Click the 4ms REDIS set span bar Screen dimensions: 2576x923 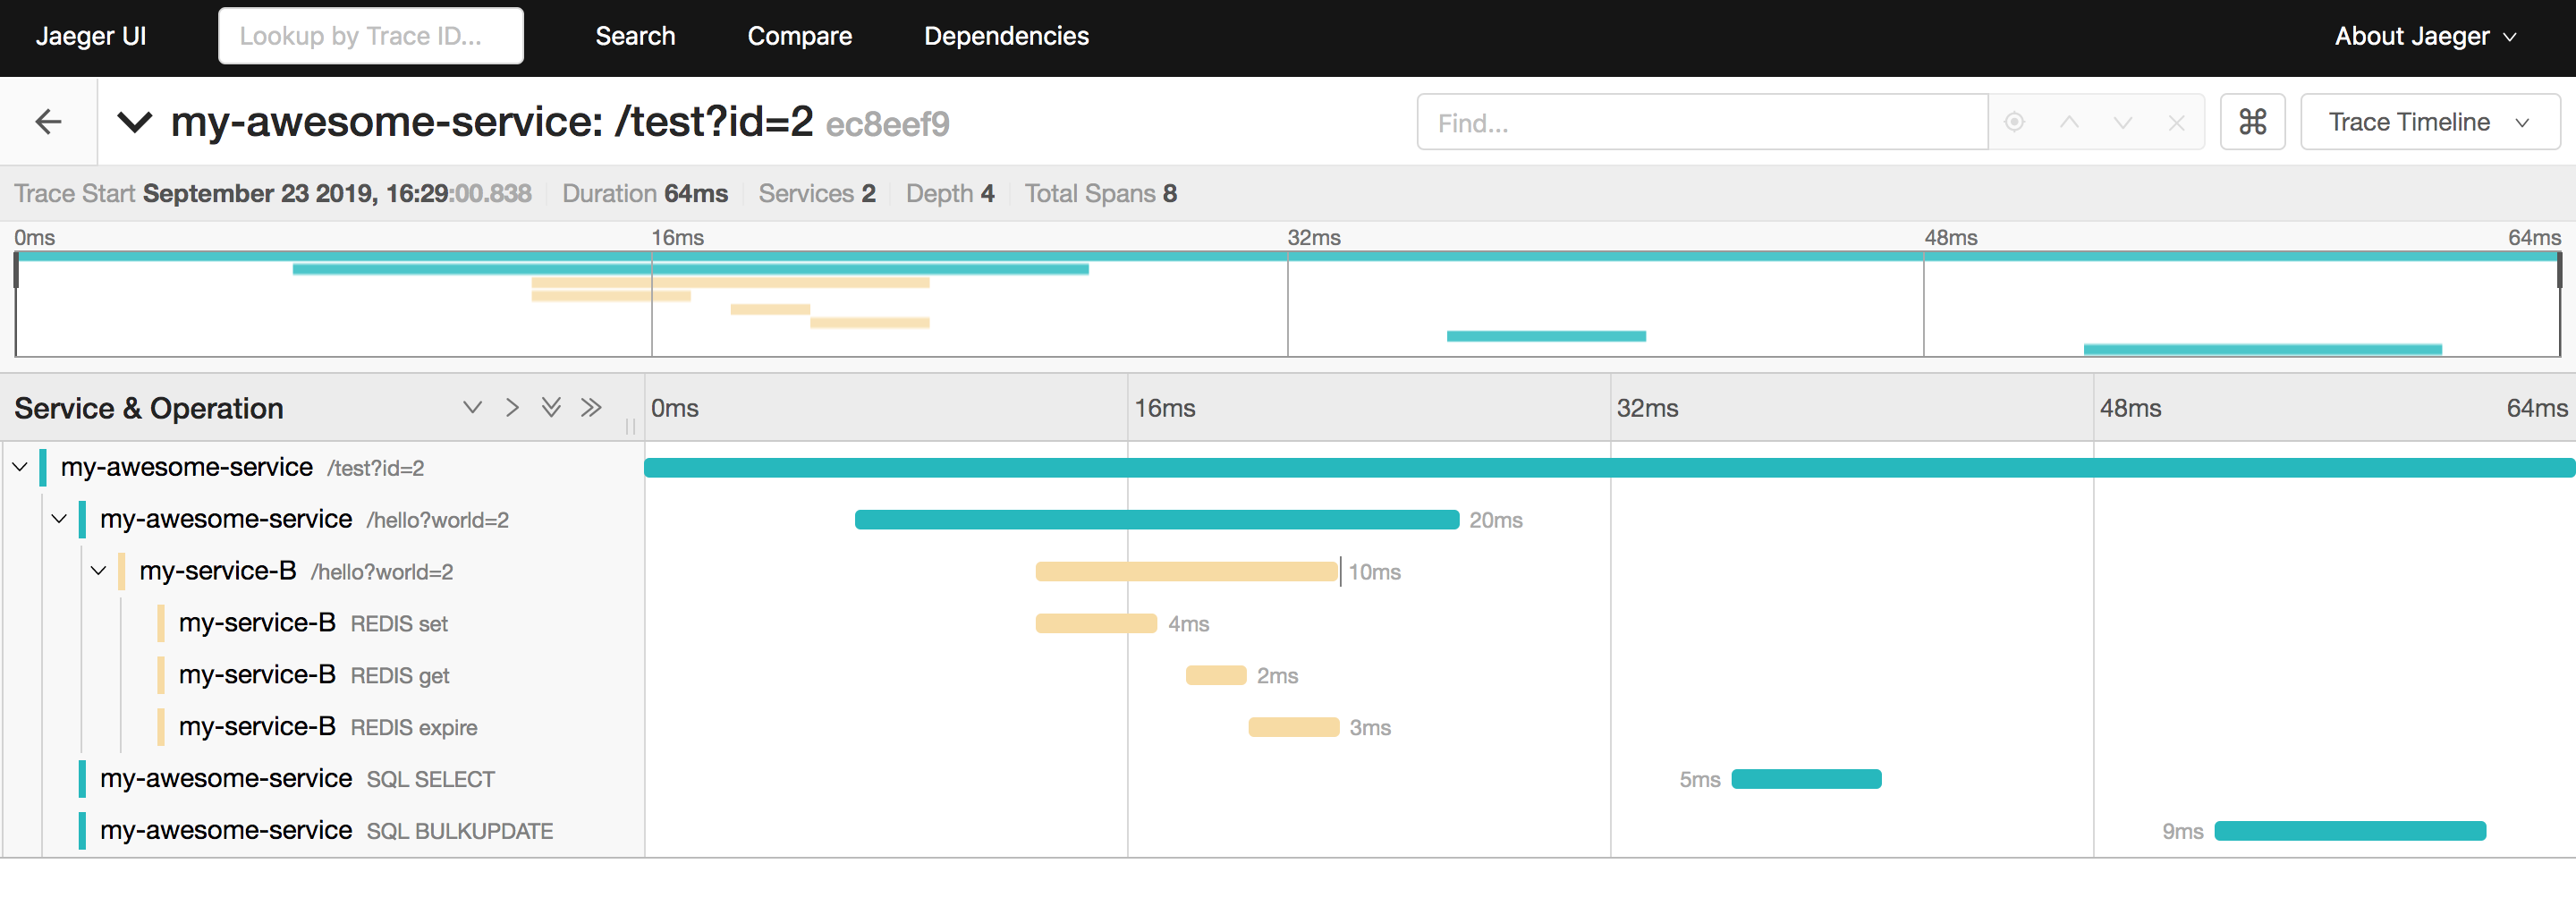click(x=1096, y=624)
